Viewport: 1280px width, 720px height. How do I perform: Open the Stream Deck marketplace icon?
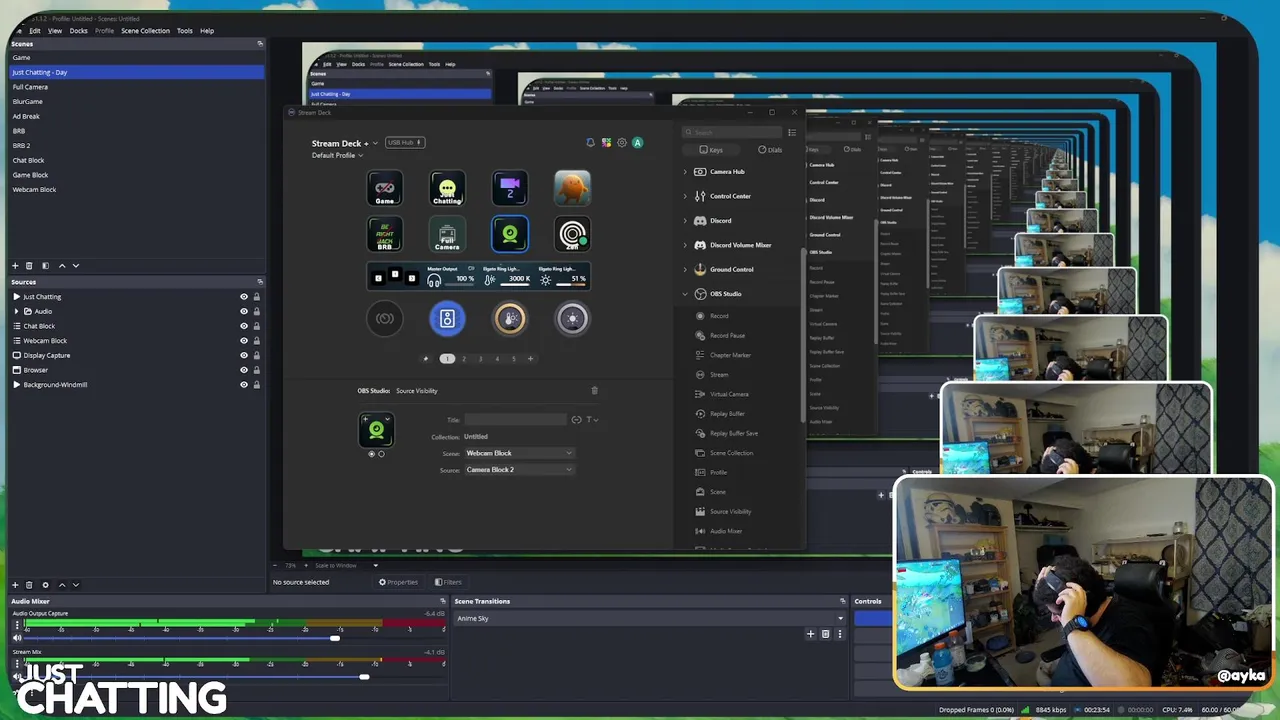click(x=606, y=143)
